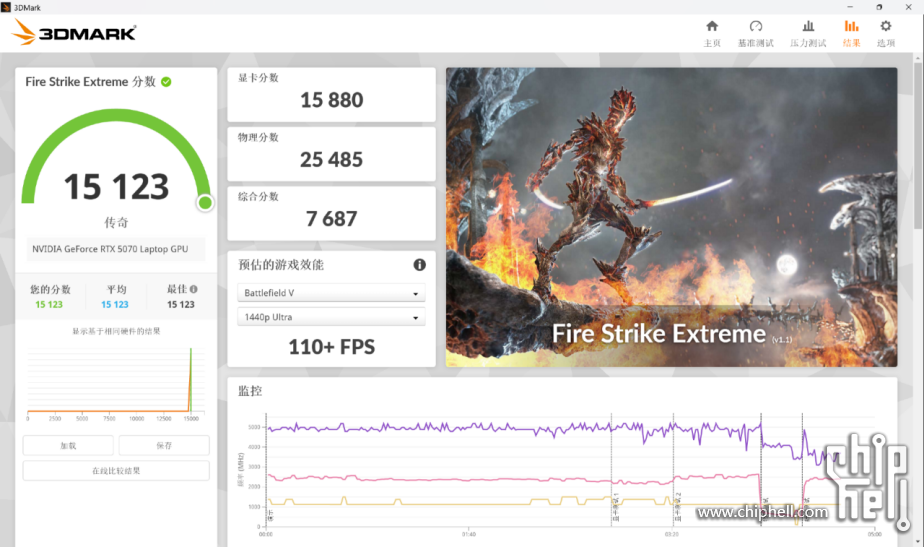This screenshot has width=924, height=547.
Task: Click the 监控 monitoring heading
Action: click(x=250, y=391)
